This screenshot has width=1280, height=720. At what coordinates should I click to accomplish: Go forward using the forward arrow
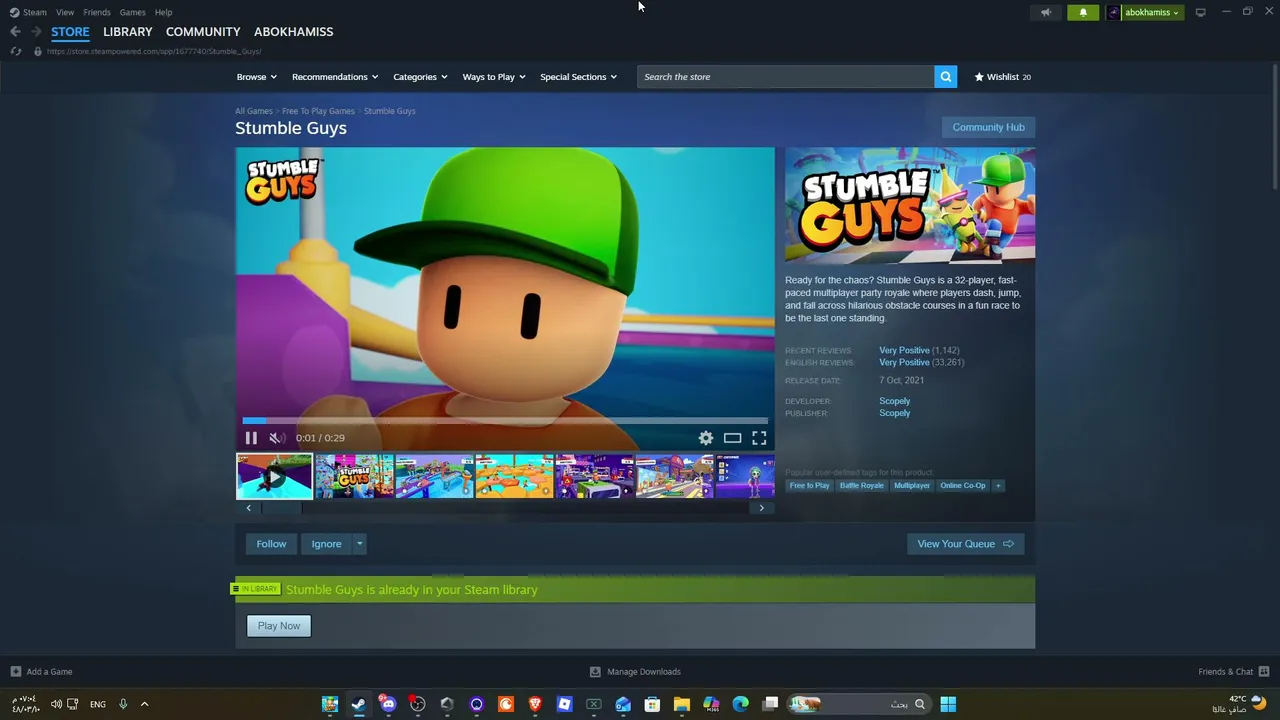point(36,32)
